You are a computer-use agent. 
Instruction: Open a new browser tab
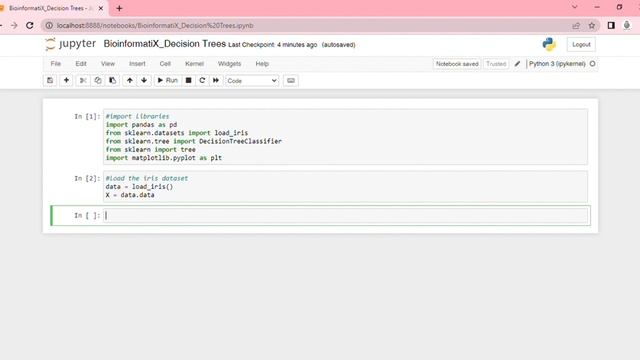[x=119, y=8]
